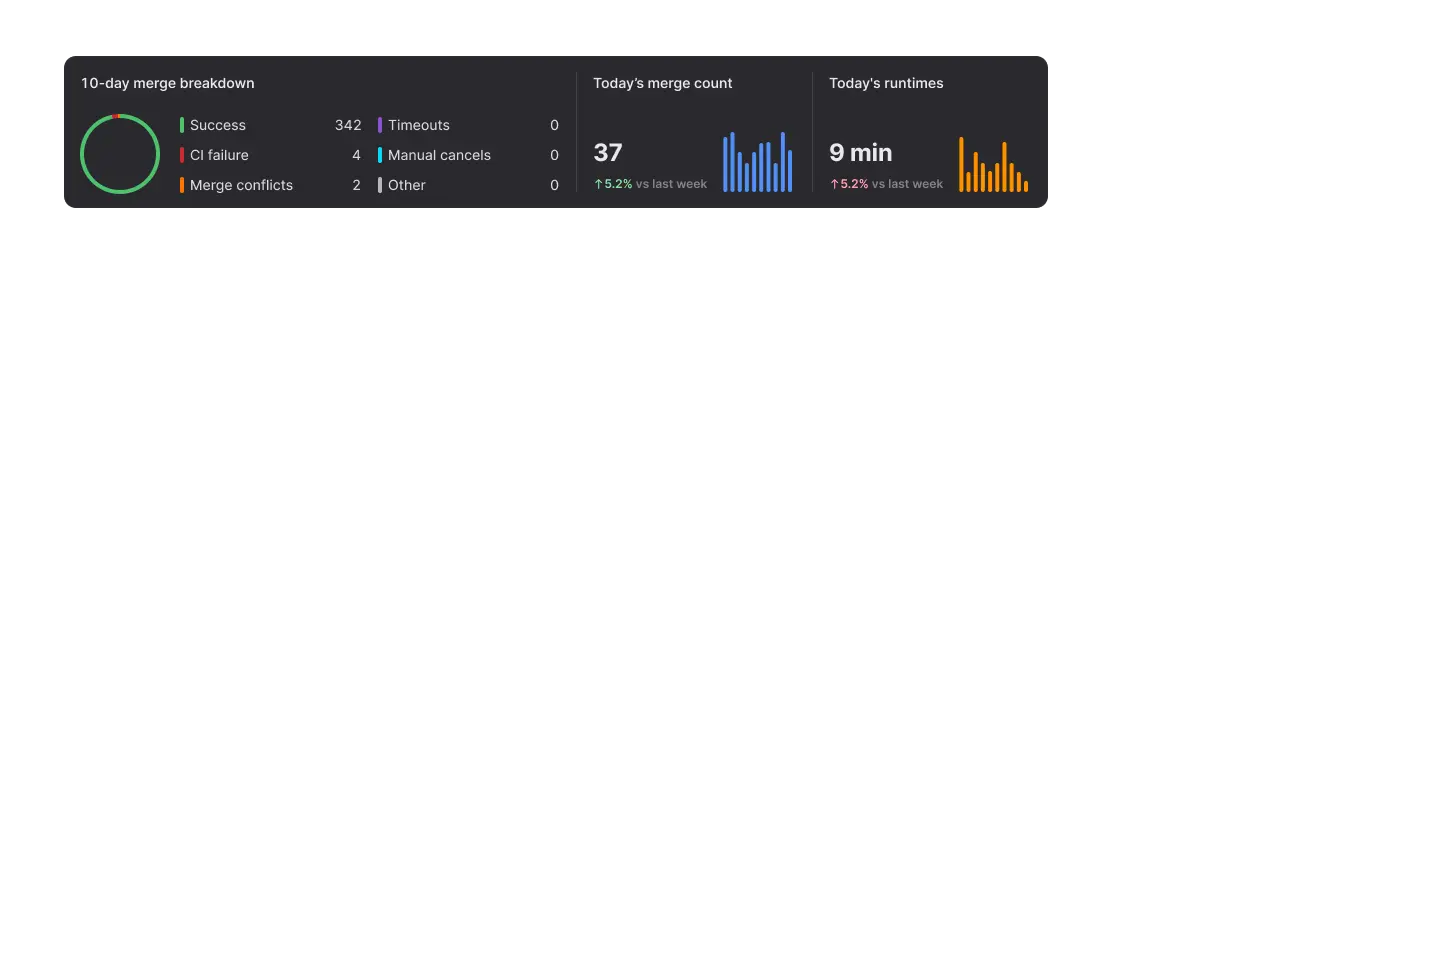Viewport: 1440px width, 980px height.
Task: Select the Other legend entry
Action: click(x=407, y=185)
